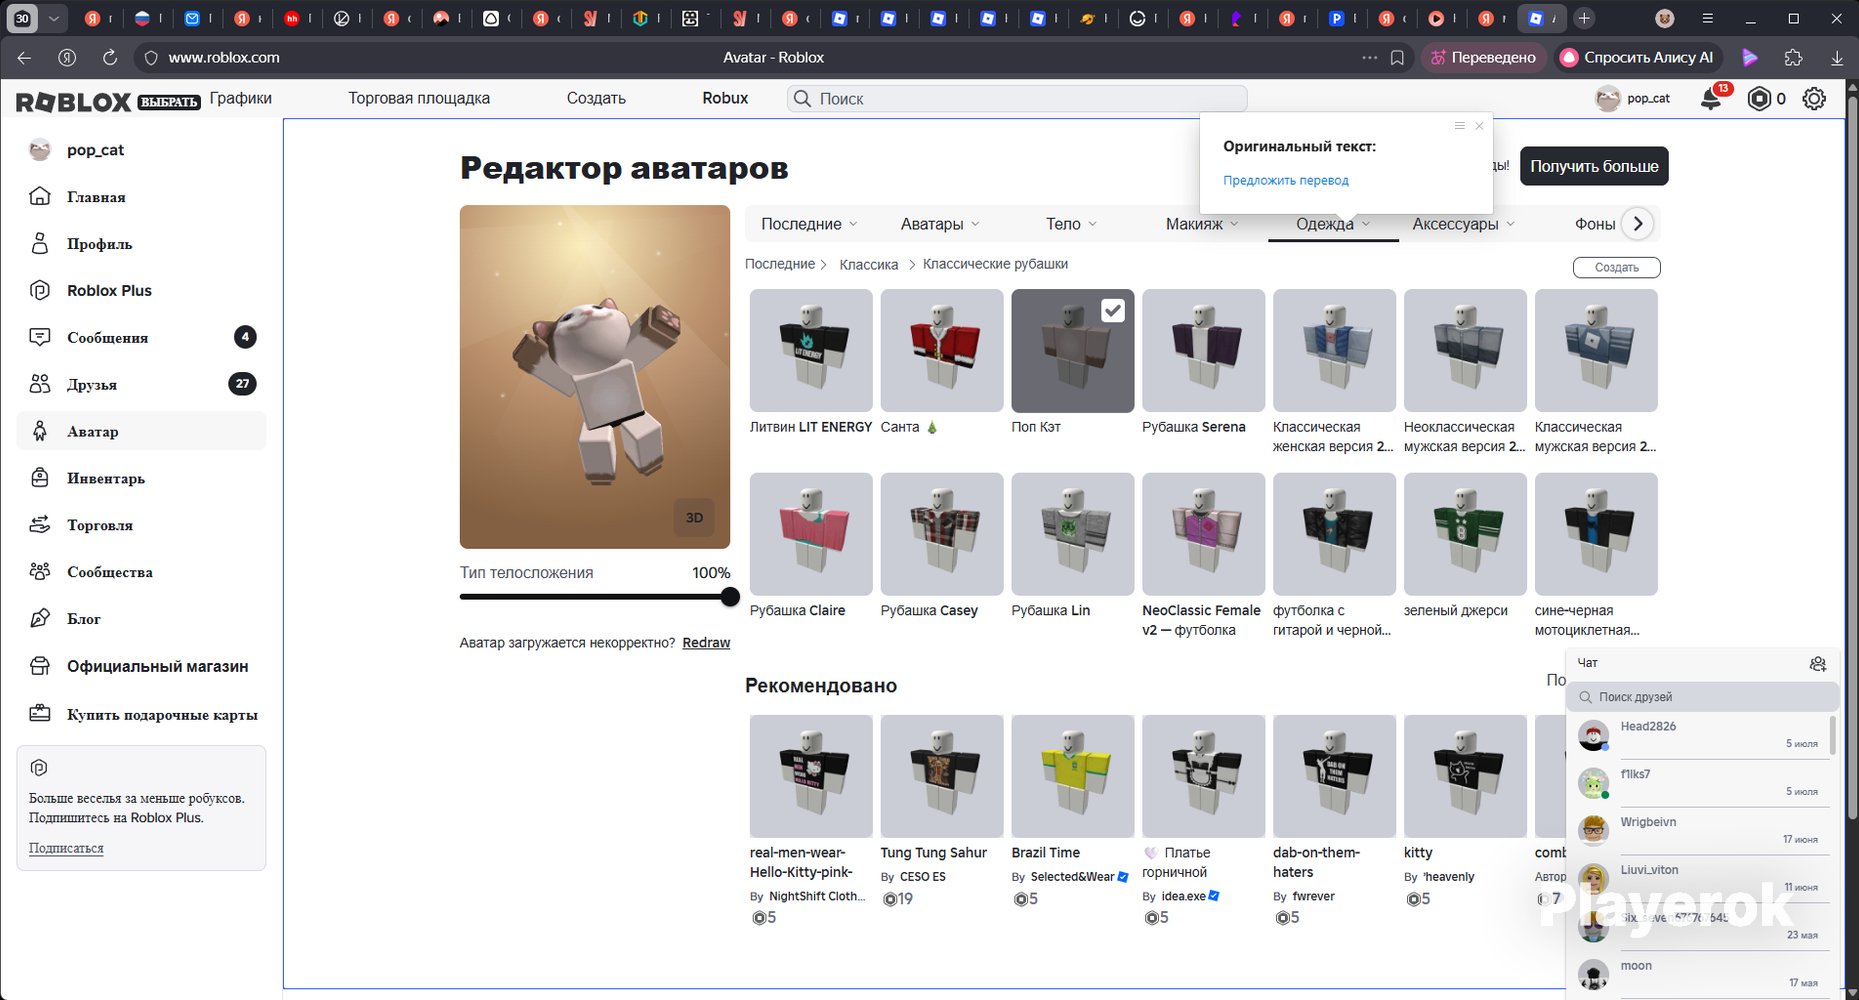The image size is (1859, 1000).
Task: Open the browser hamburger menu
Action: [1708, 18]
